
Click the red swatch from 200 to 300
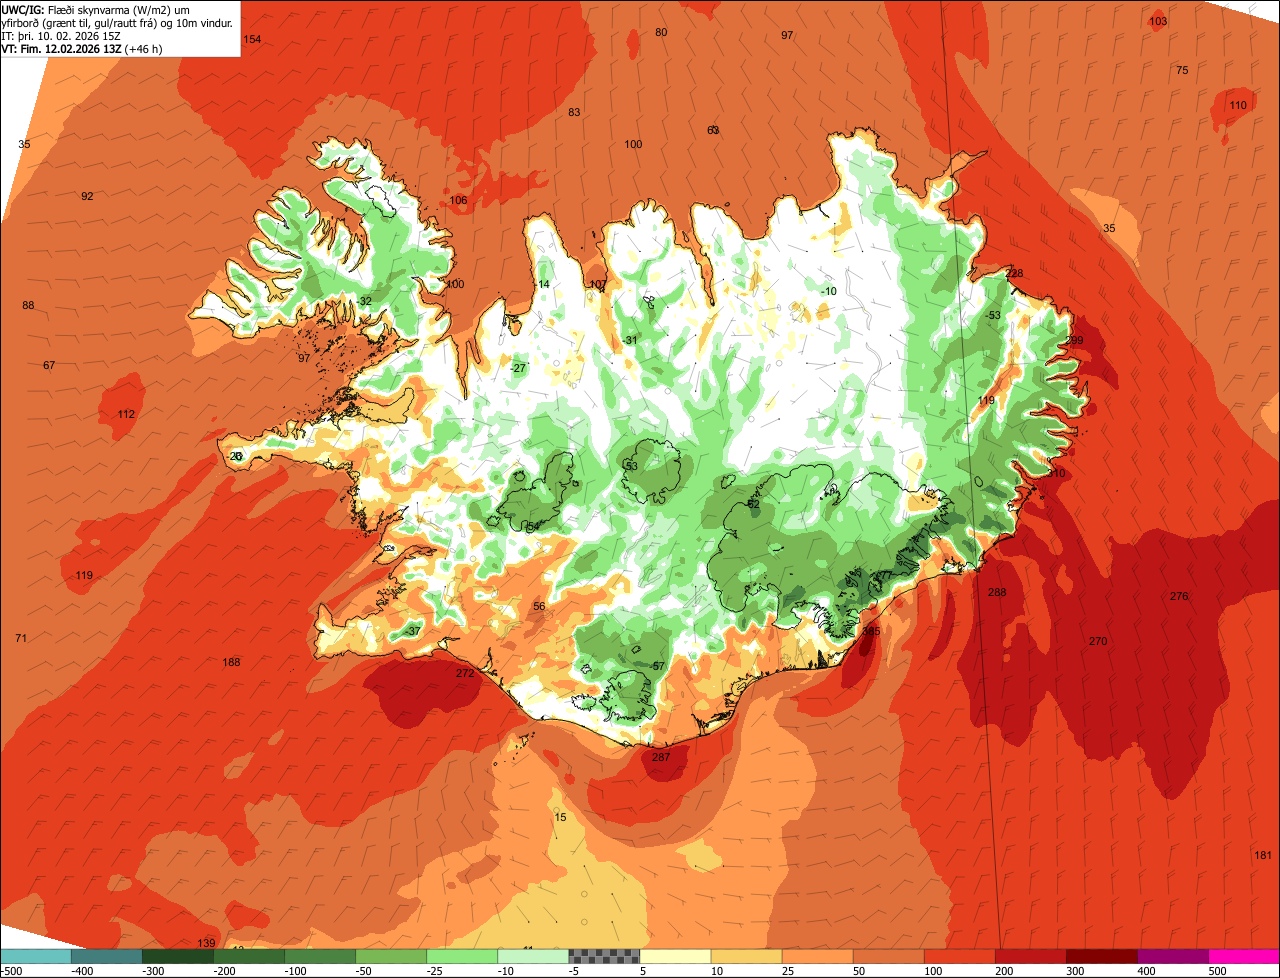pyautogui.click(x=1030, y=957)
